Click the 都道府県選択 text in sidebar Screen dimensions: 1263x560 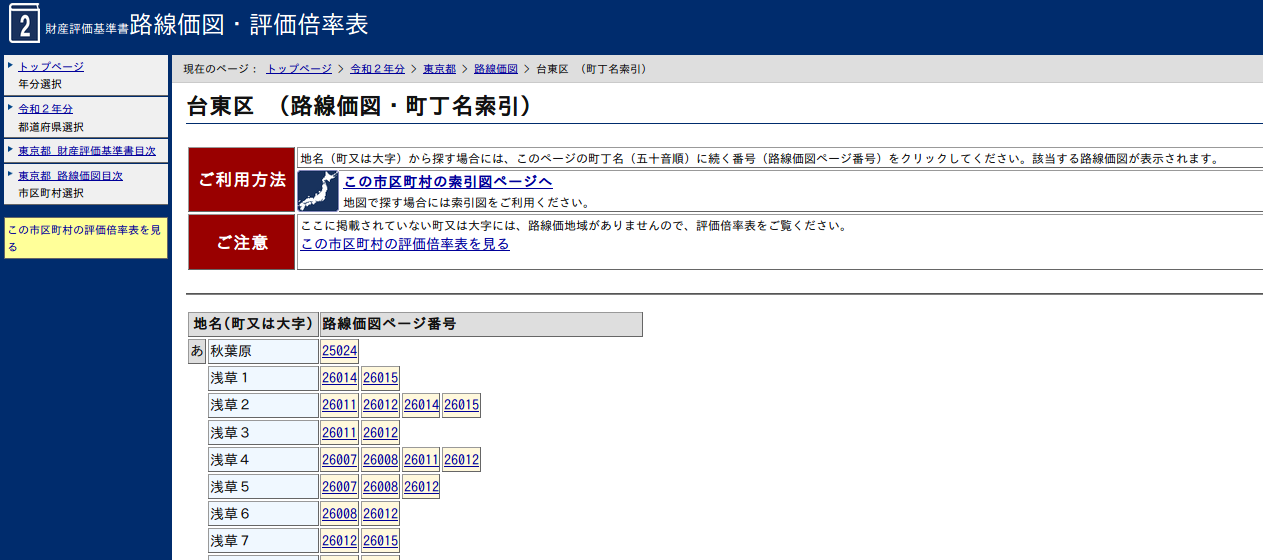51,127
